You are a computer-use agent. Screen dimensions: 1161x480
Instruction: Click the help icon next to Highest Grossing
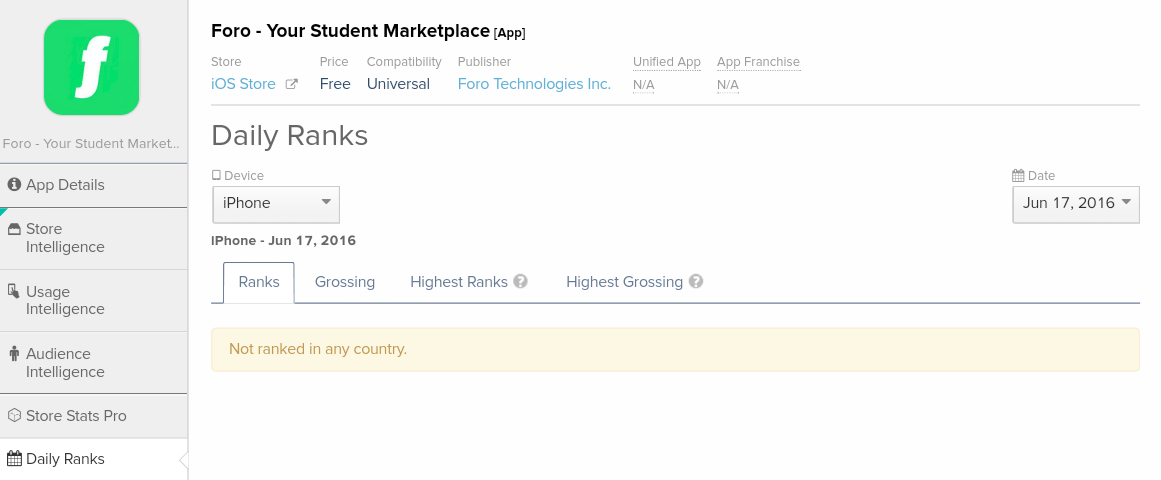[x=696, y=282]
